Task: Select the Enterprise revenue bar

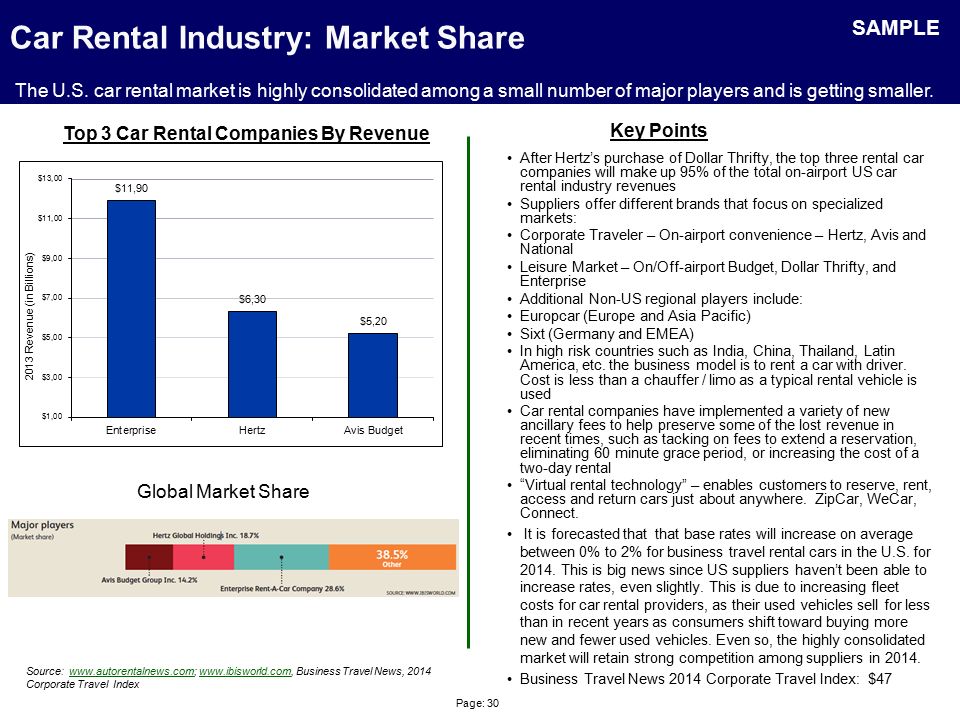Action: 131,309
